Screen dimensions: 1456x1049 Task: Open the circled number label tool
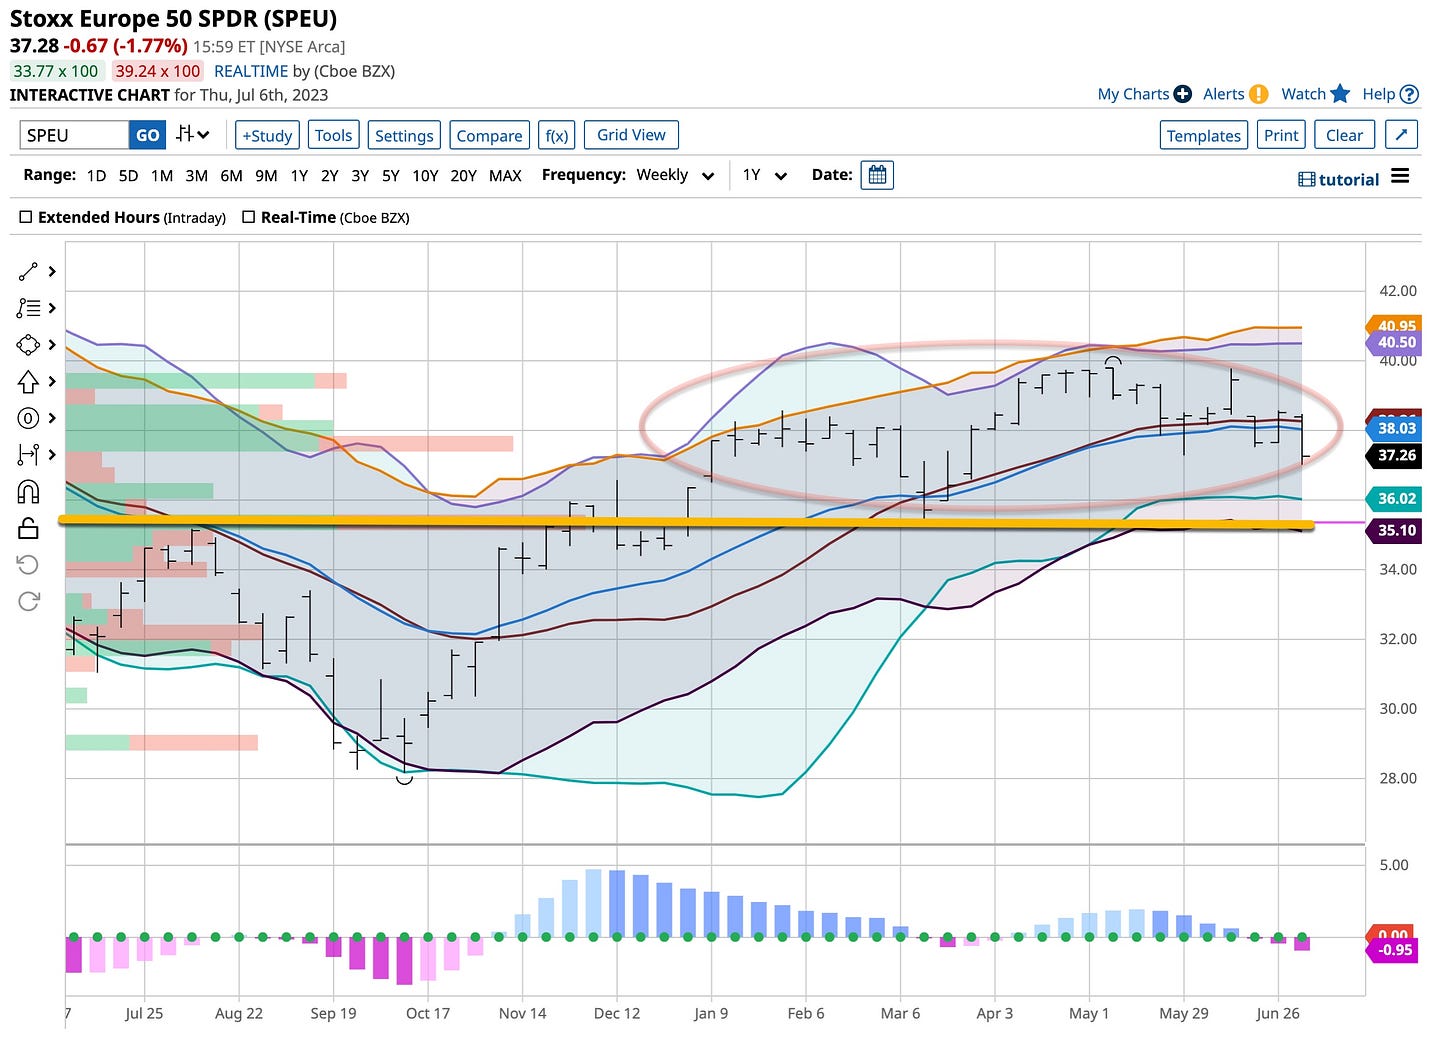(28, 418)
